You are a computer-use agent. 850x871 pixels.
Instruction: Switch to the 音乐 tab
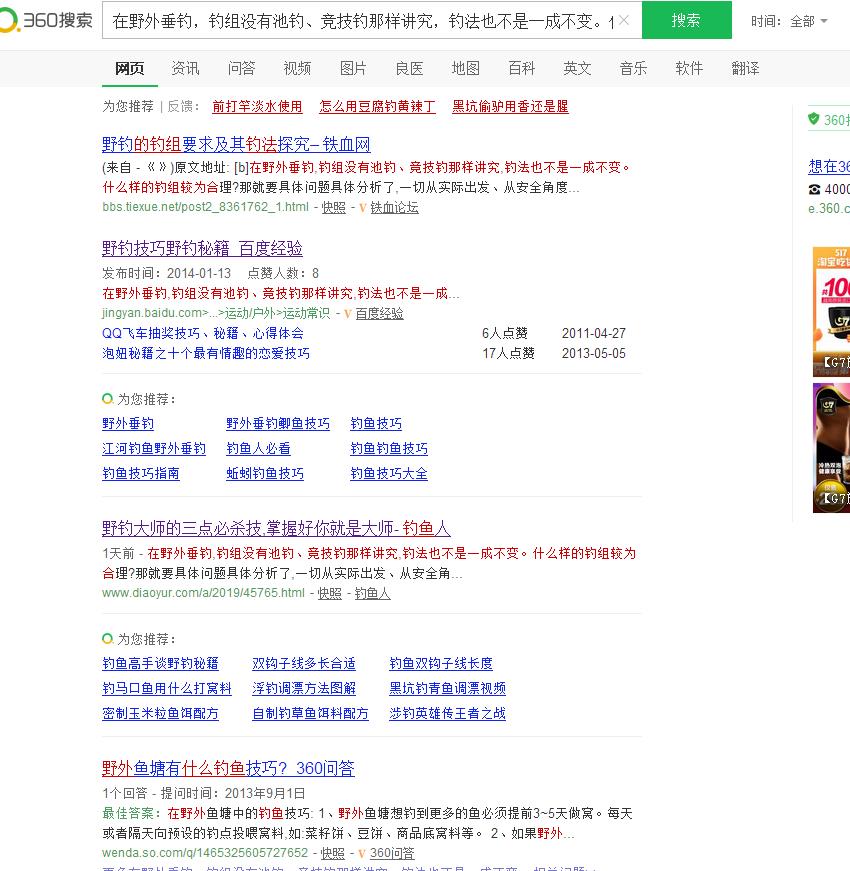[x=633, y=68]
